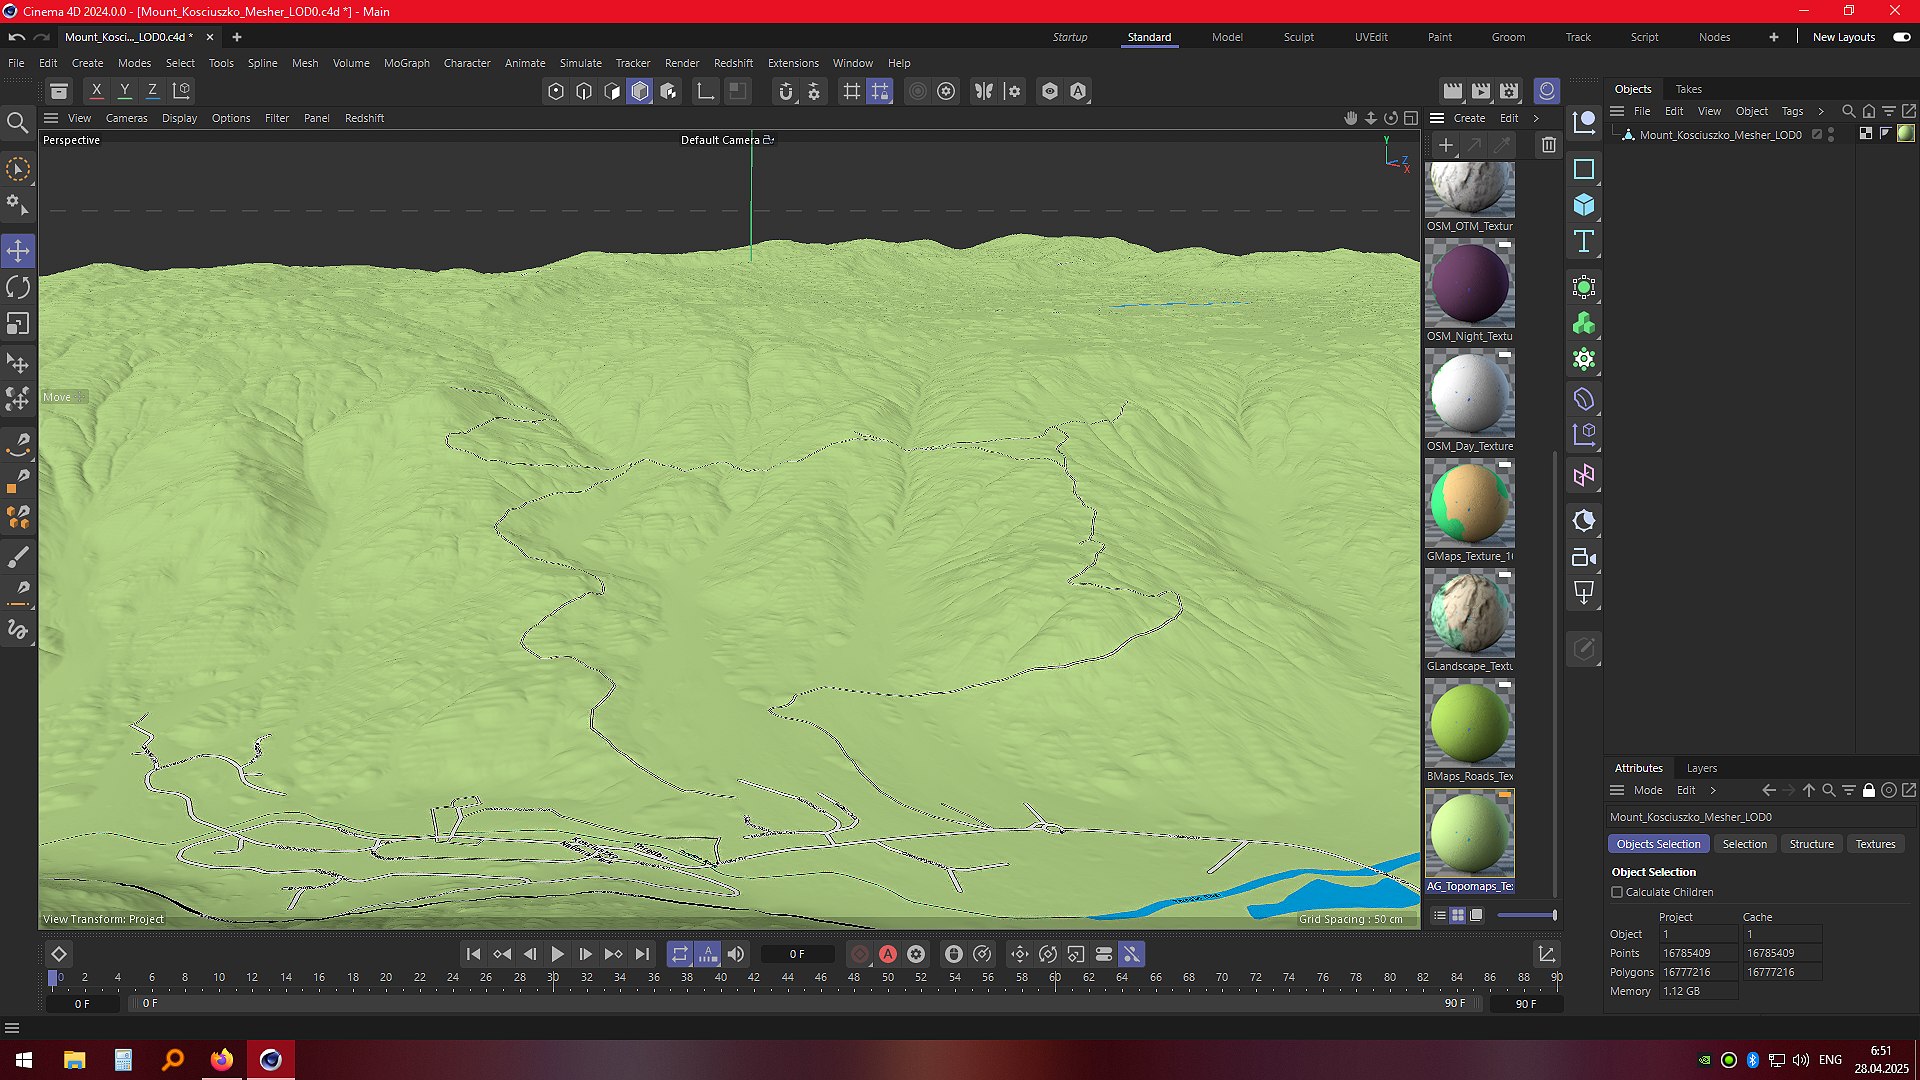Viewport: 1920px width, 1080px height.
Task: Toggle editor visibility dots for Mount_Kosciuszko object
Action: point(1831,134)
